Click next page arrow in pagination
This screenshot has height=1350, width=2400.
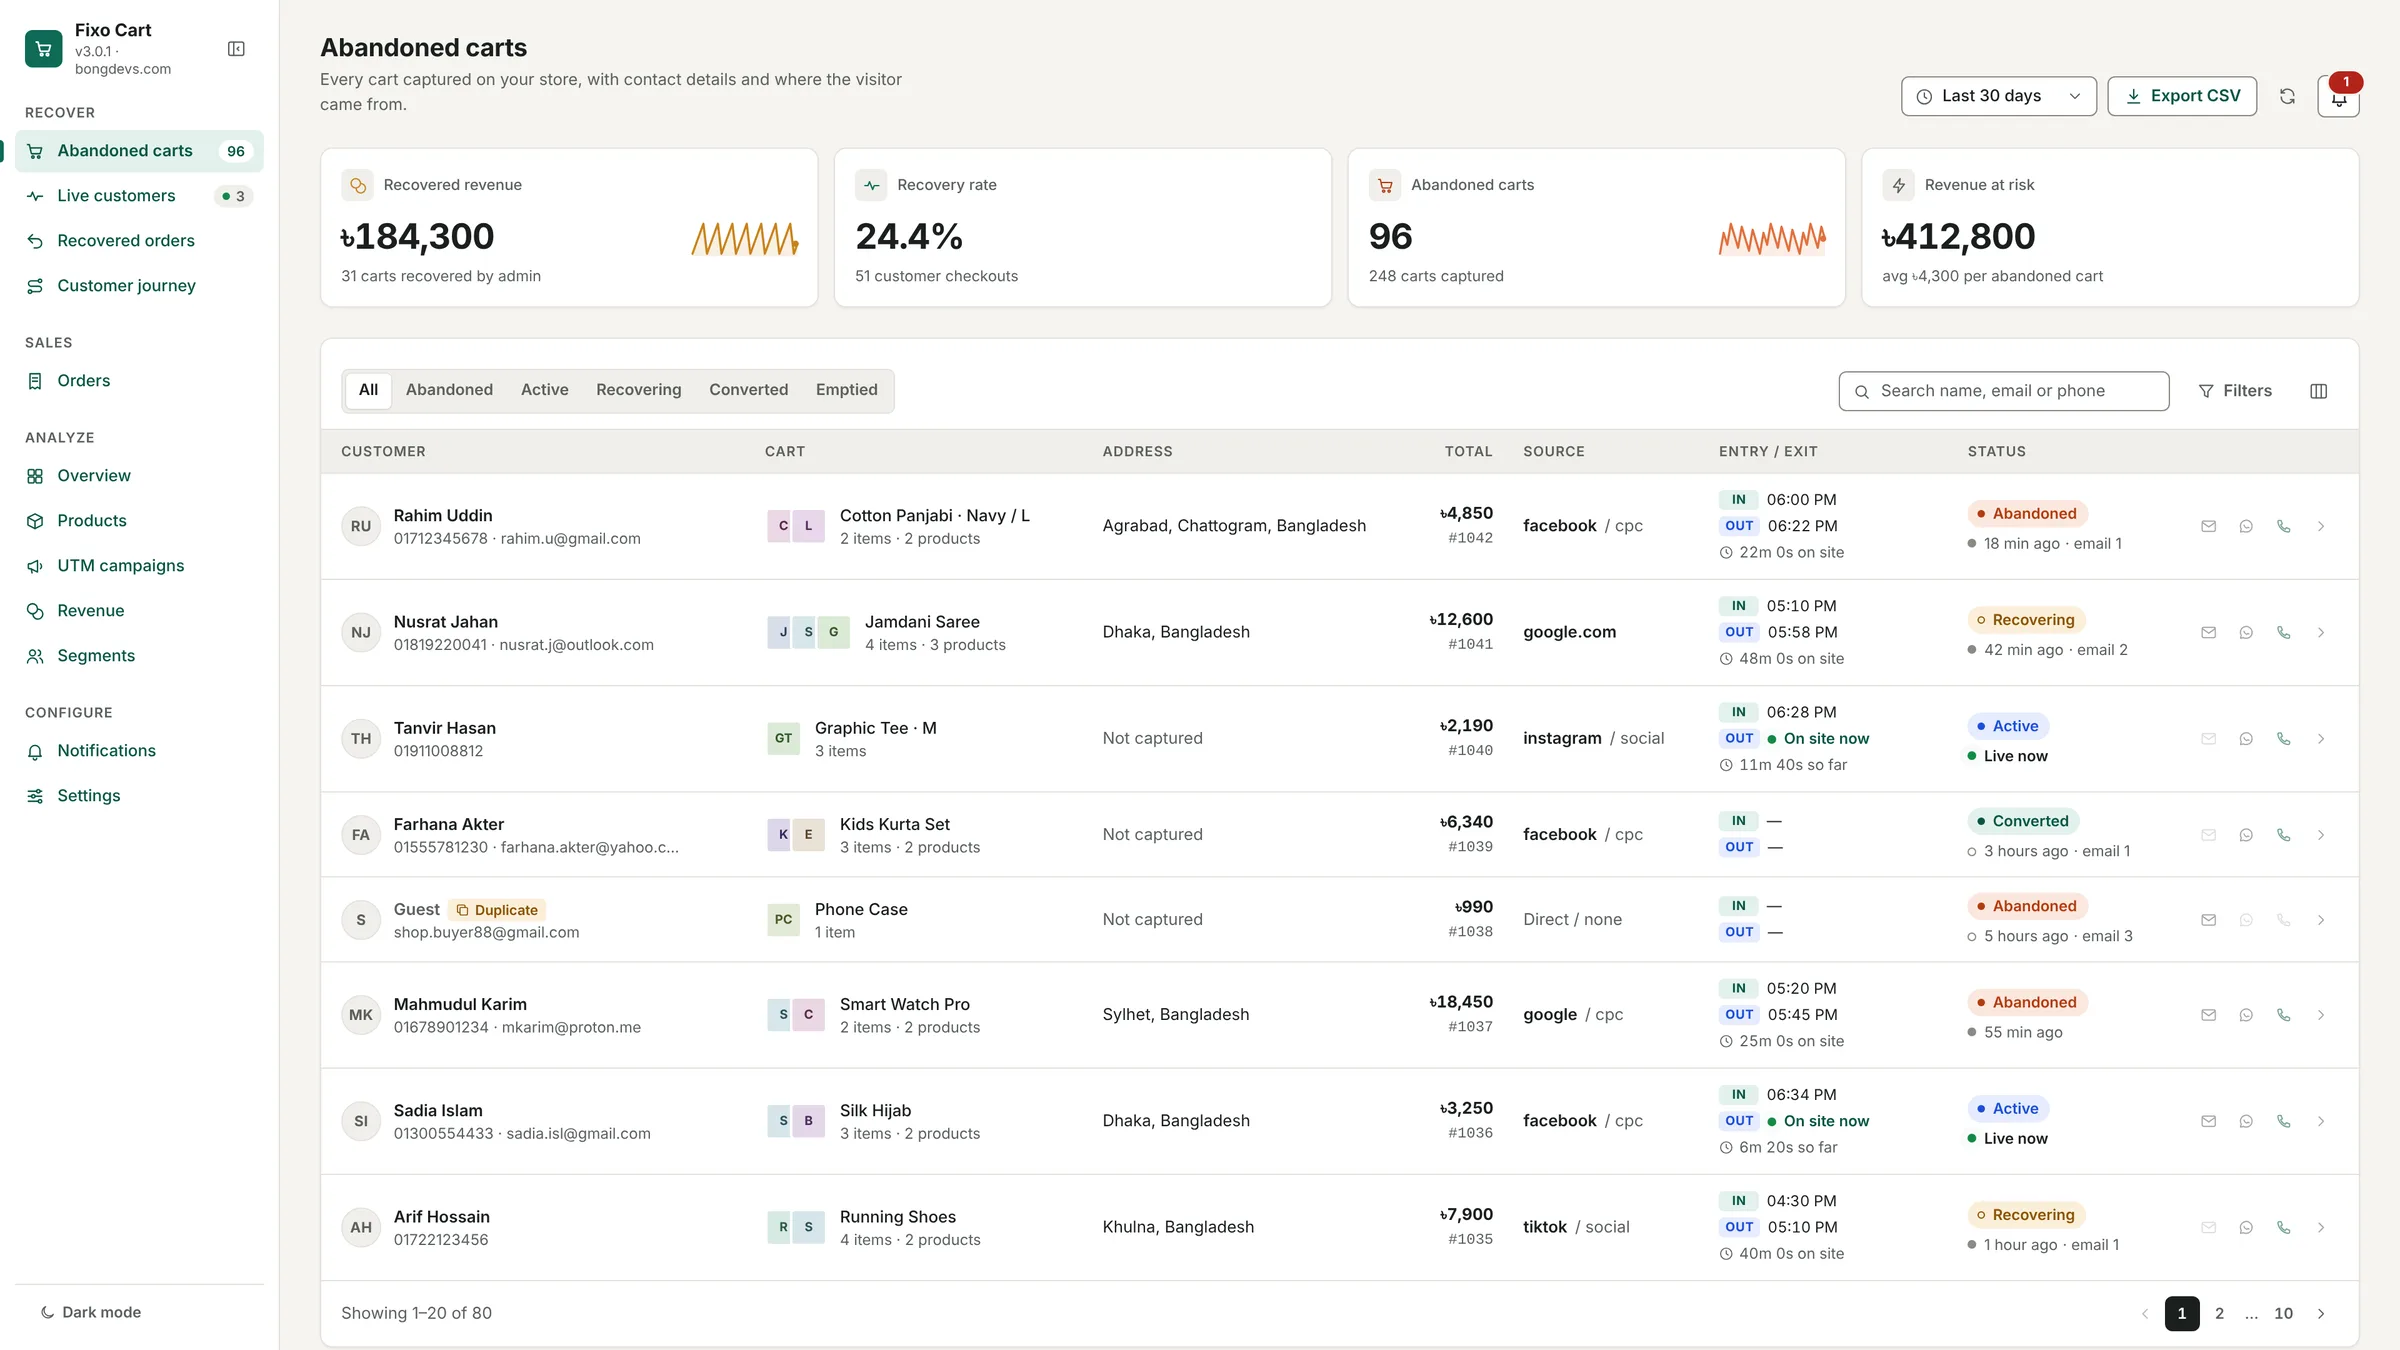pyautogui.click(x=2321, y=1313)
